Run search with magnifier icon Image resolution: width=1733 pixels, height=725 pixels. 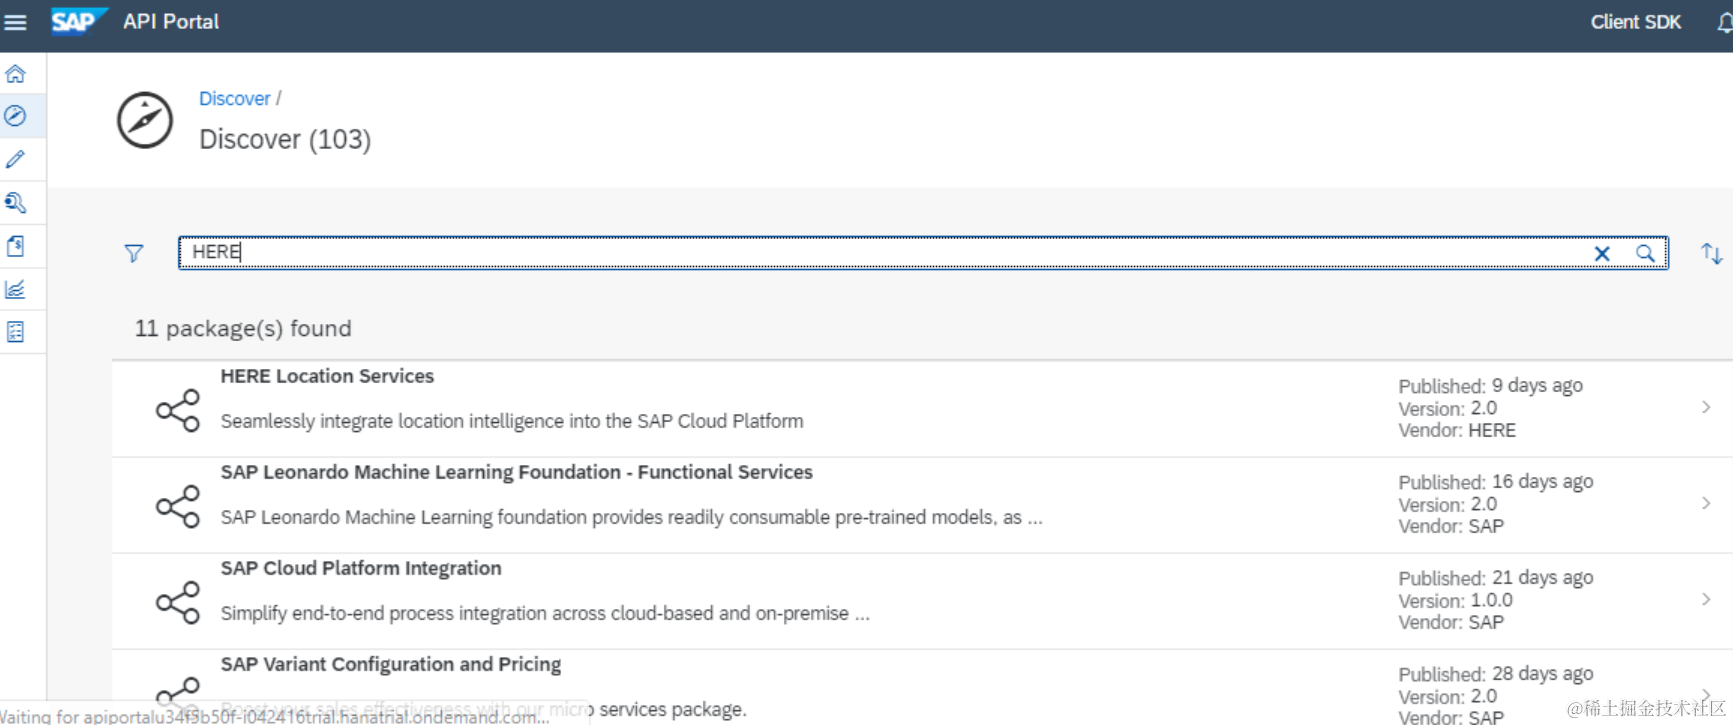(x=1645, y=254)
